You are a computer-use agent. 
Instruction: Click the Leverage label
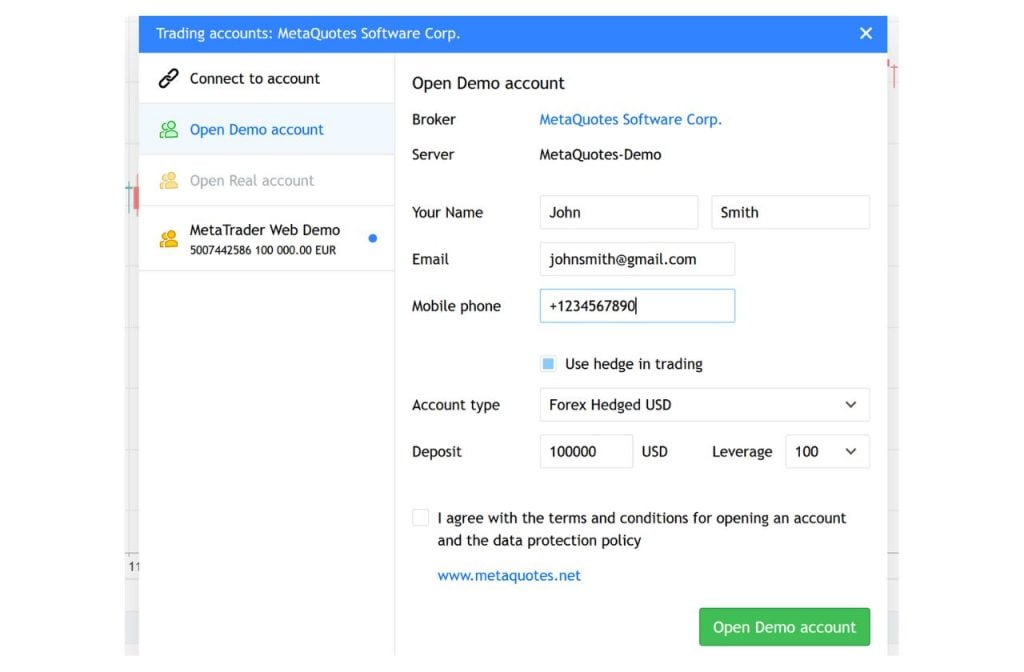(x=742, y=452)
